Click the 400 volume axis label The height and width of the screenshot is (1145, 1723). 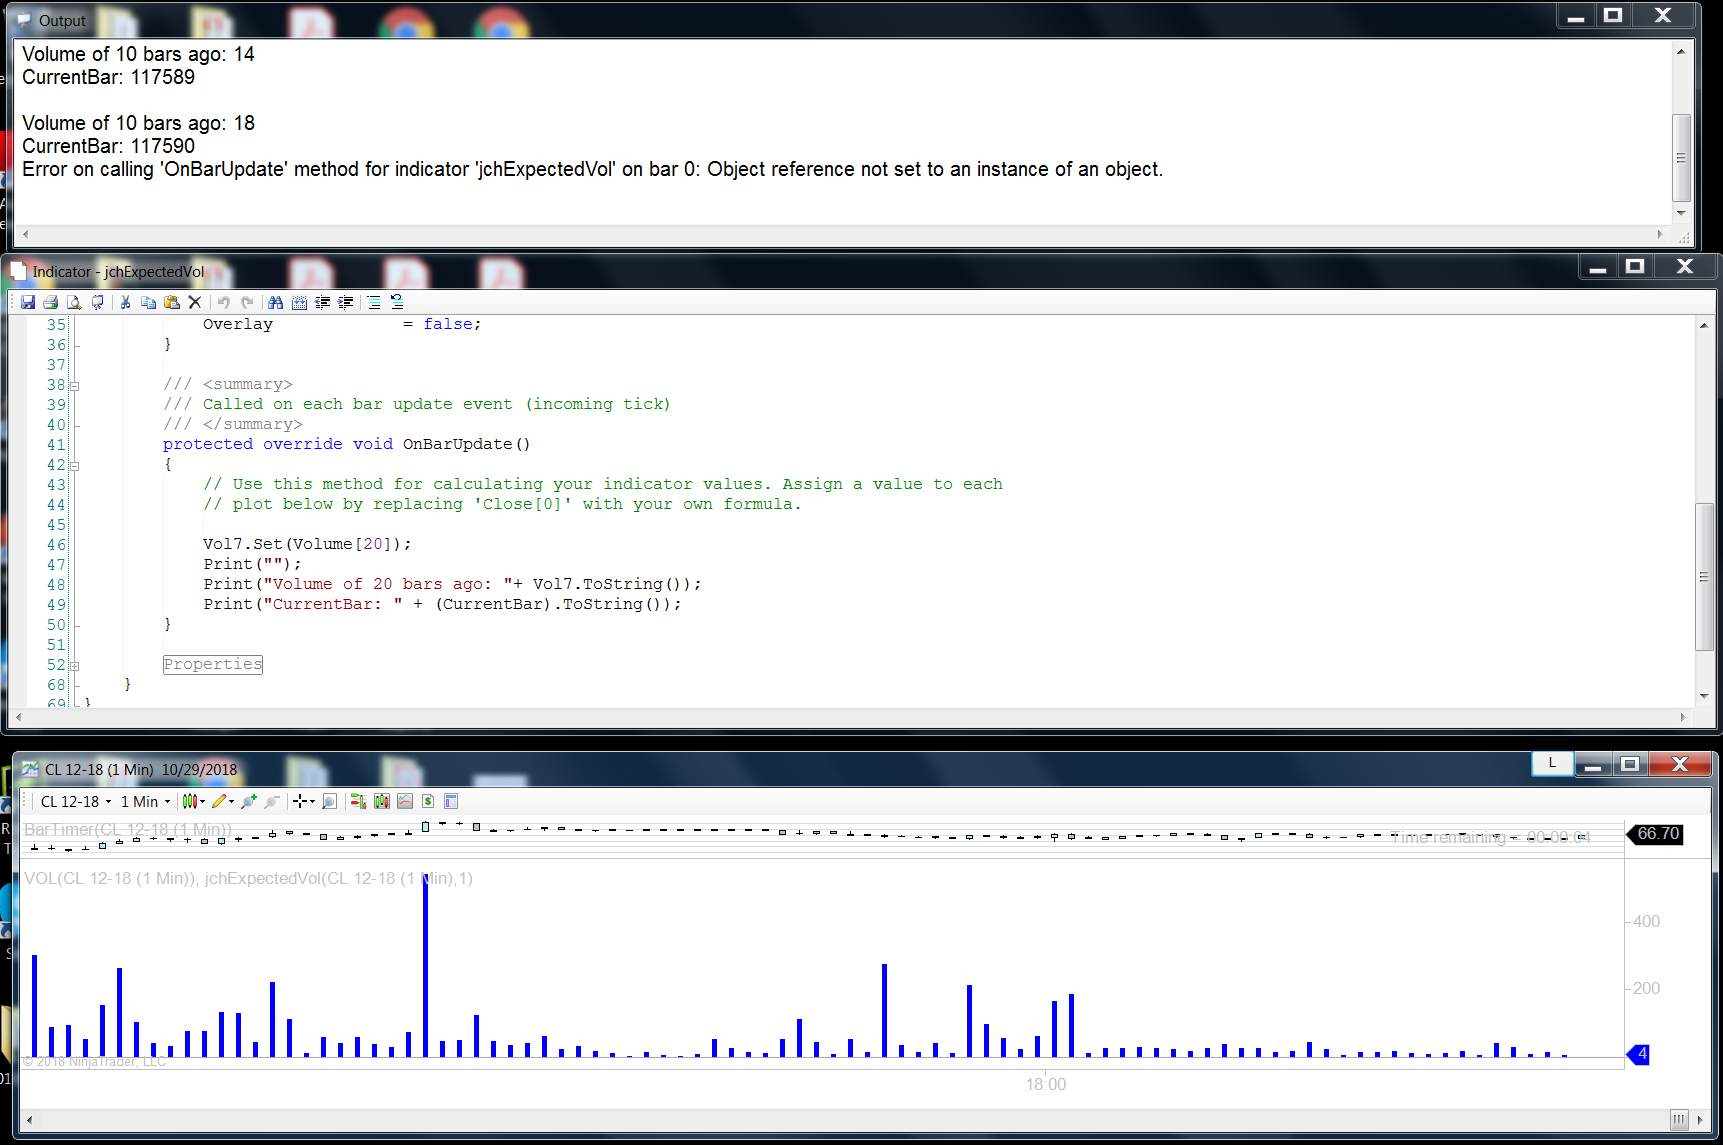pyautogui.click(x=1646, y=921)
